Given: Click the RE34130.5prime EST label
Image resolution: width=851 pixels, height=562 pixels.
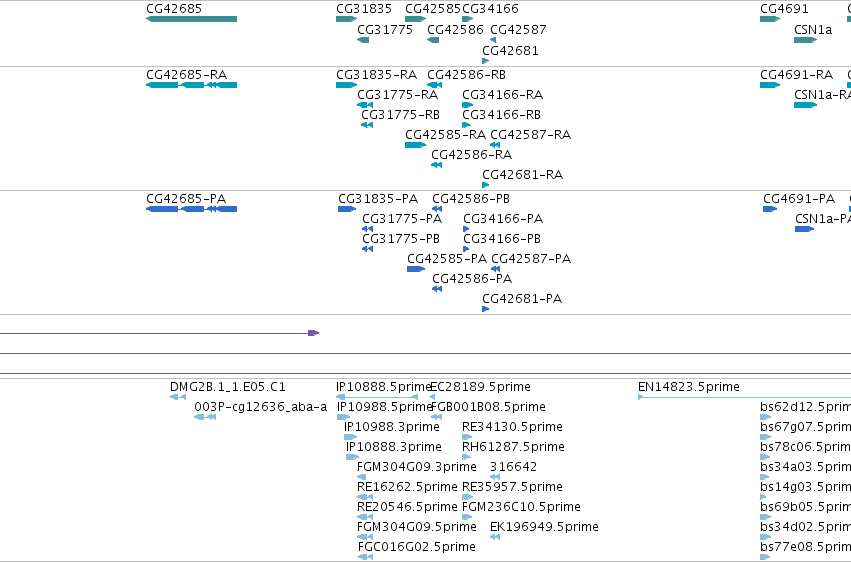Looking at the screenshot, I should 512,427.
